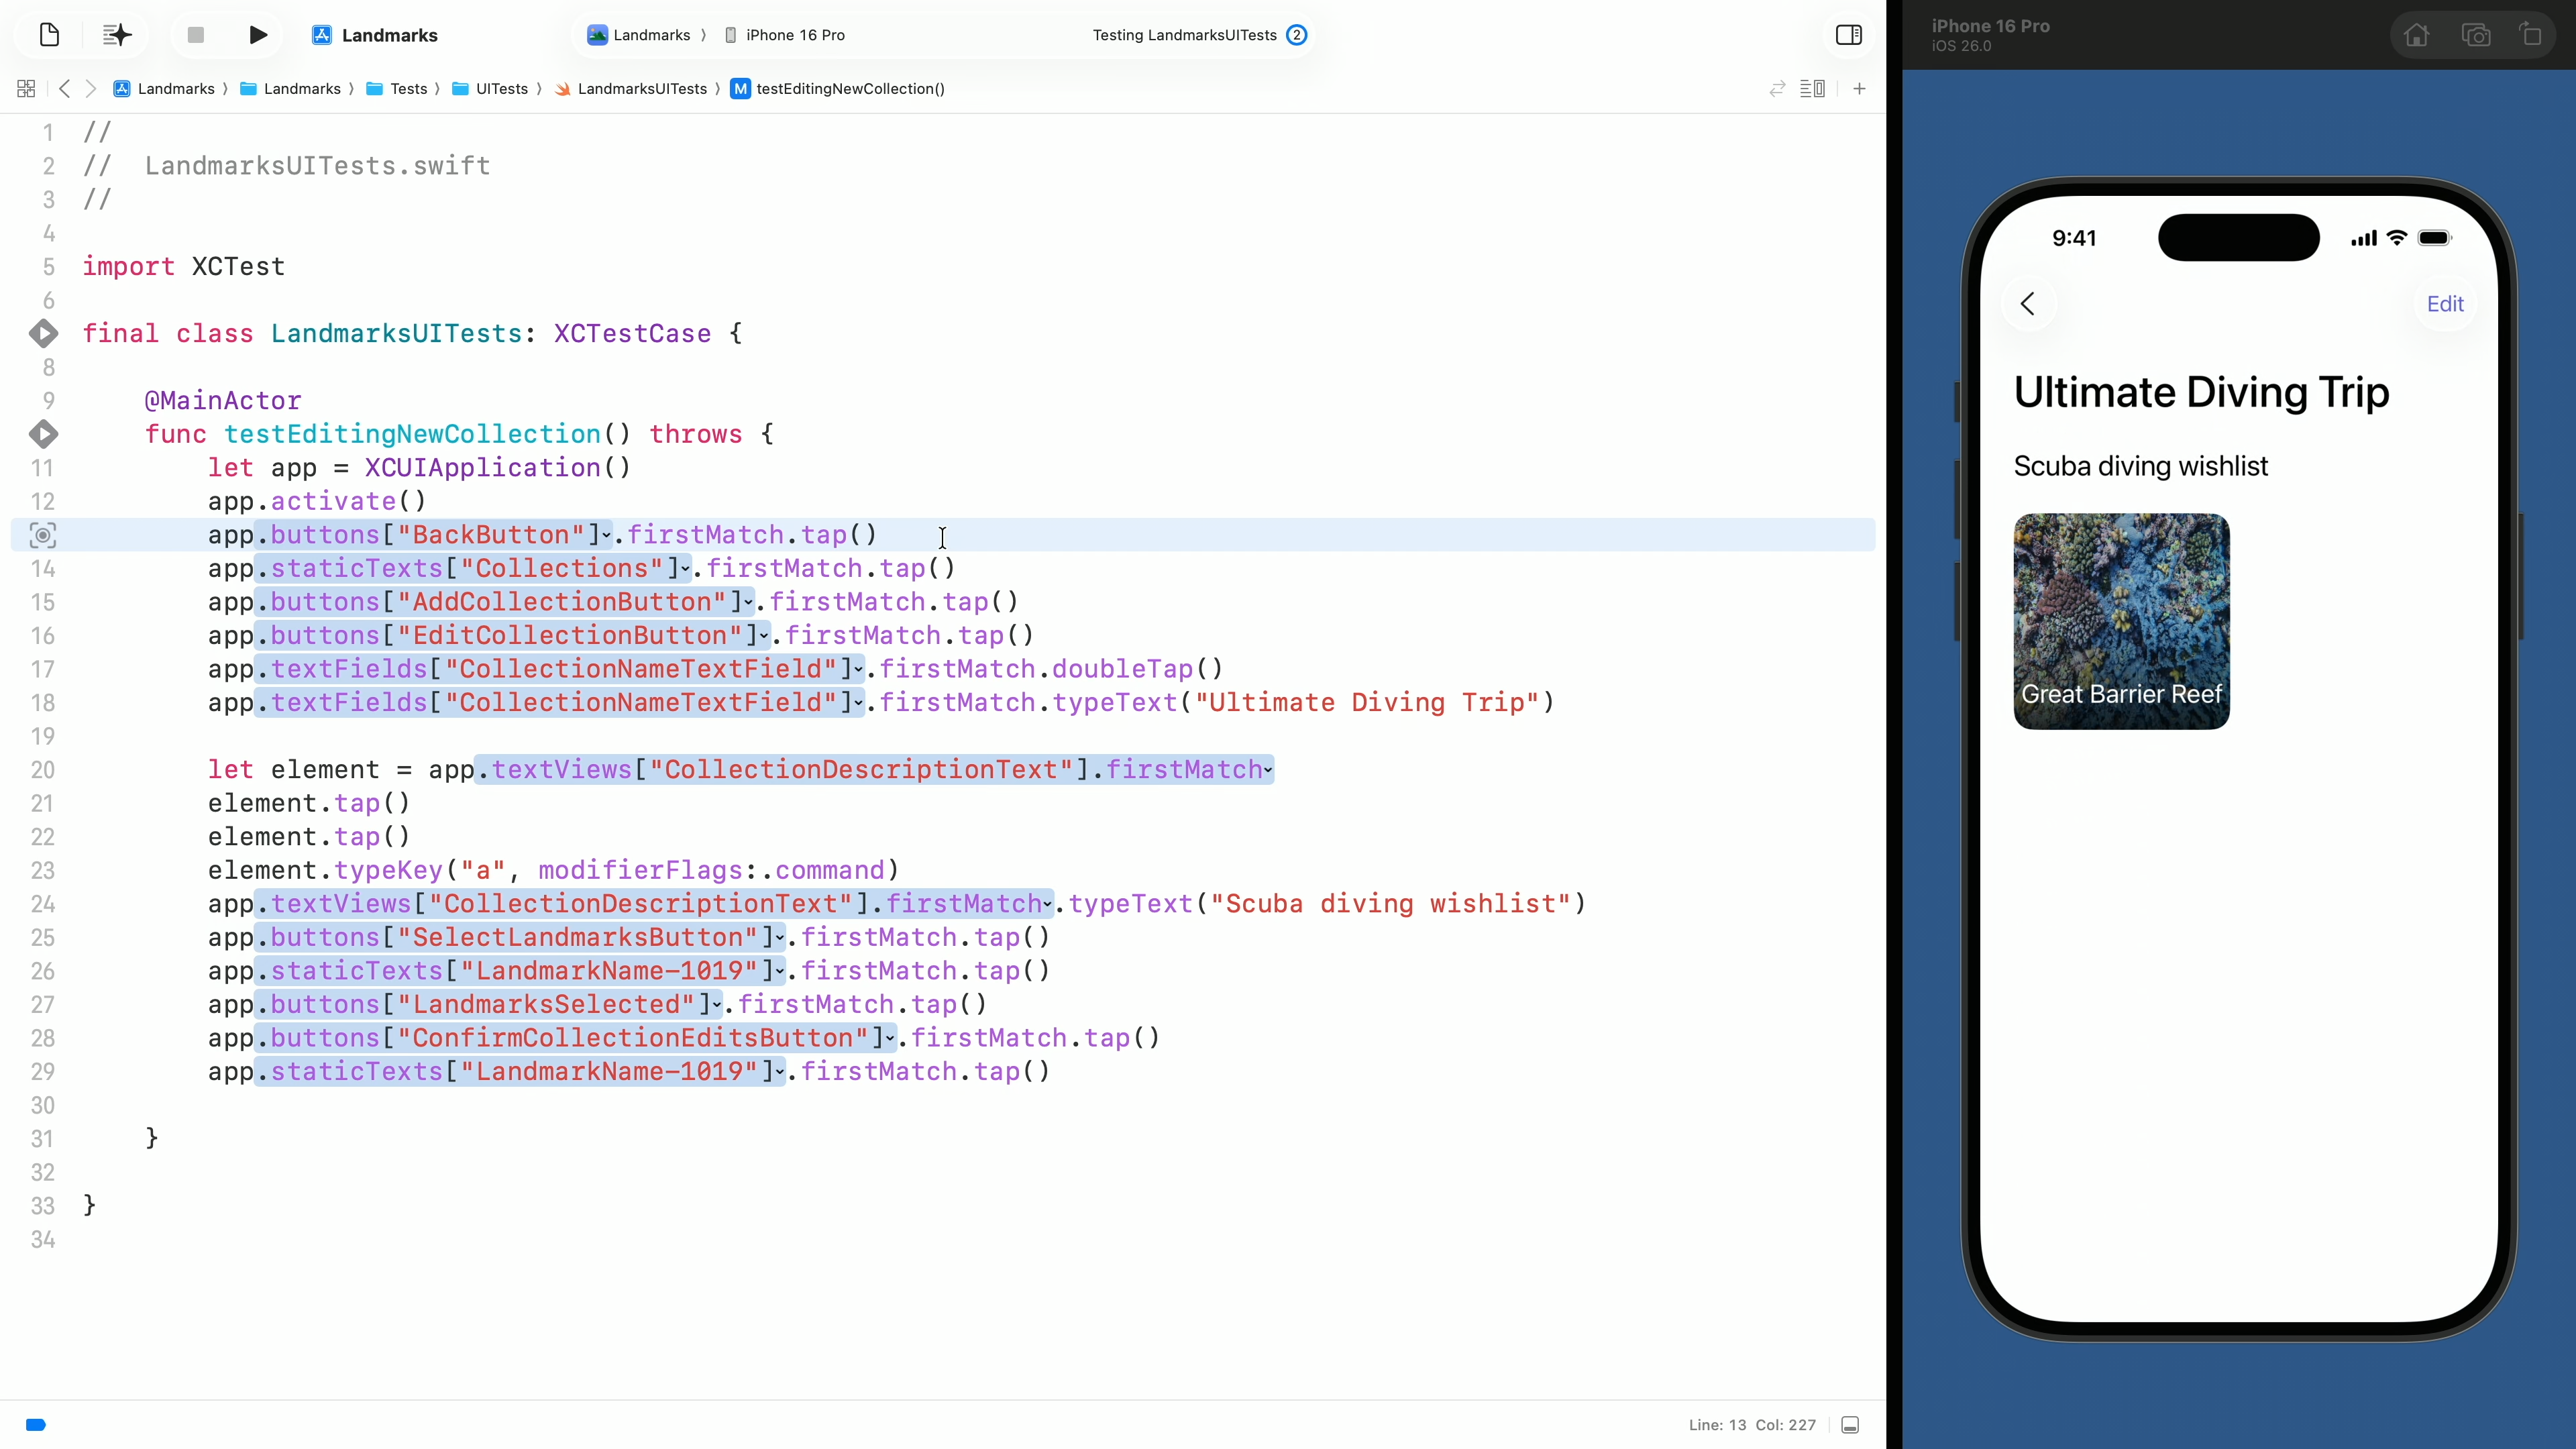This screenshot has width=2576, height=1449.
Task: Open the UITests folder breadcrumb
Action: coord(501,89)
